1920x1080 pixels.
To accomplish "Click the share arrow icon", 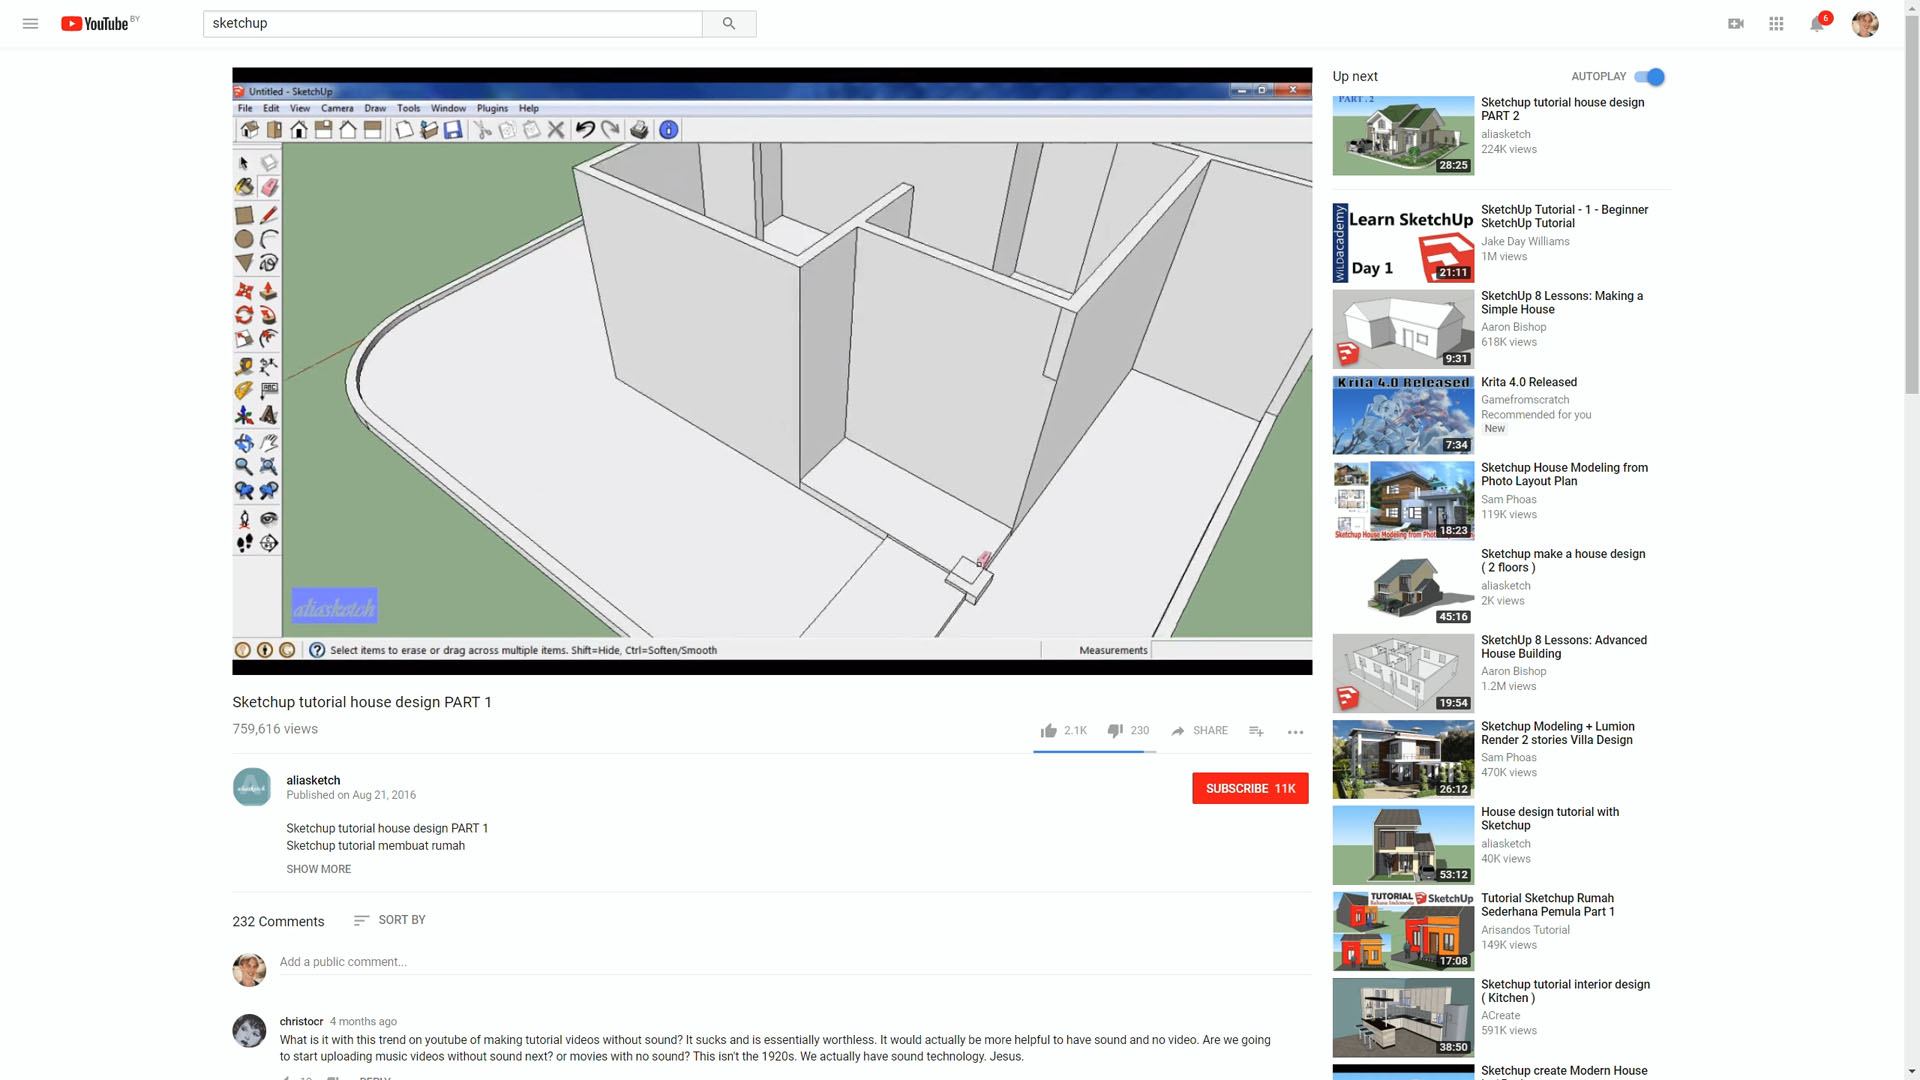I will pyautogui.click(x=1178, y=731).
